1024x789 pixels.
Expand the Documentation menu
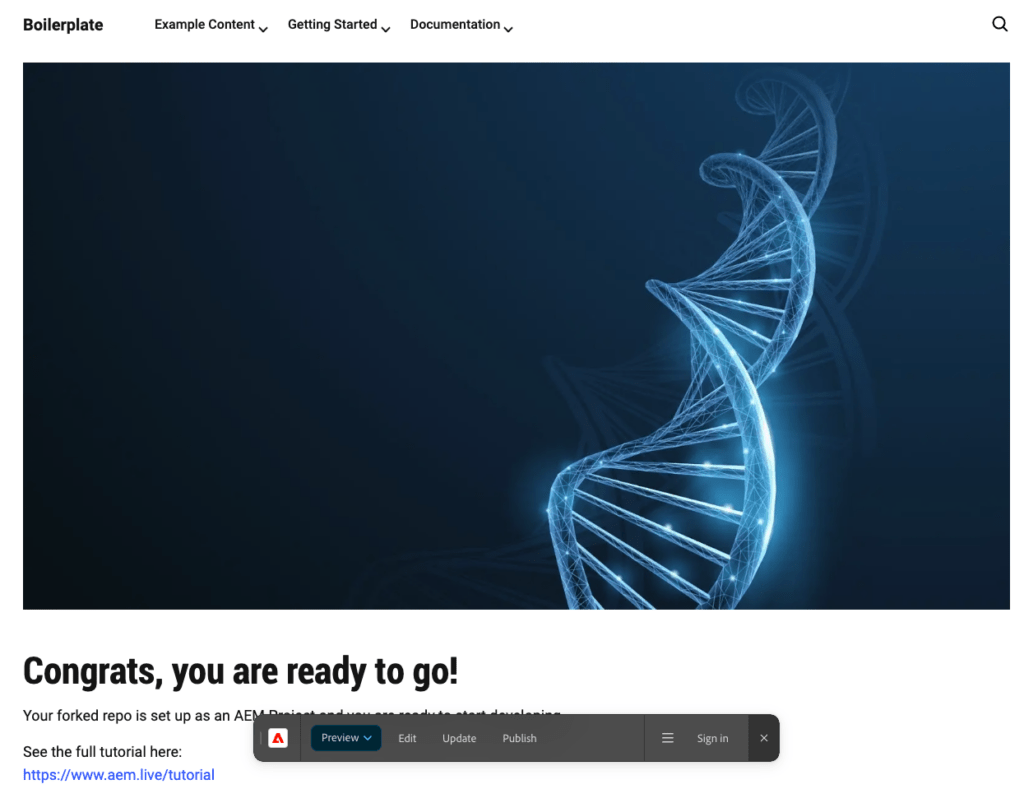click(461, 25)
